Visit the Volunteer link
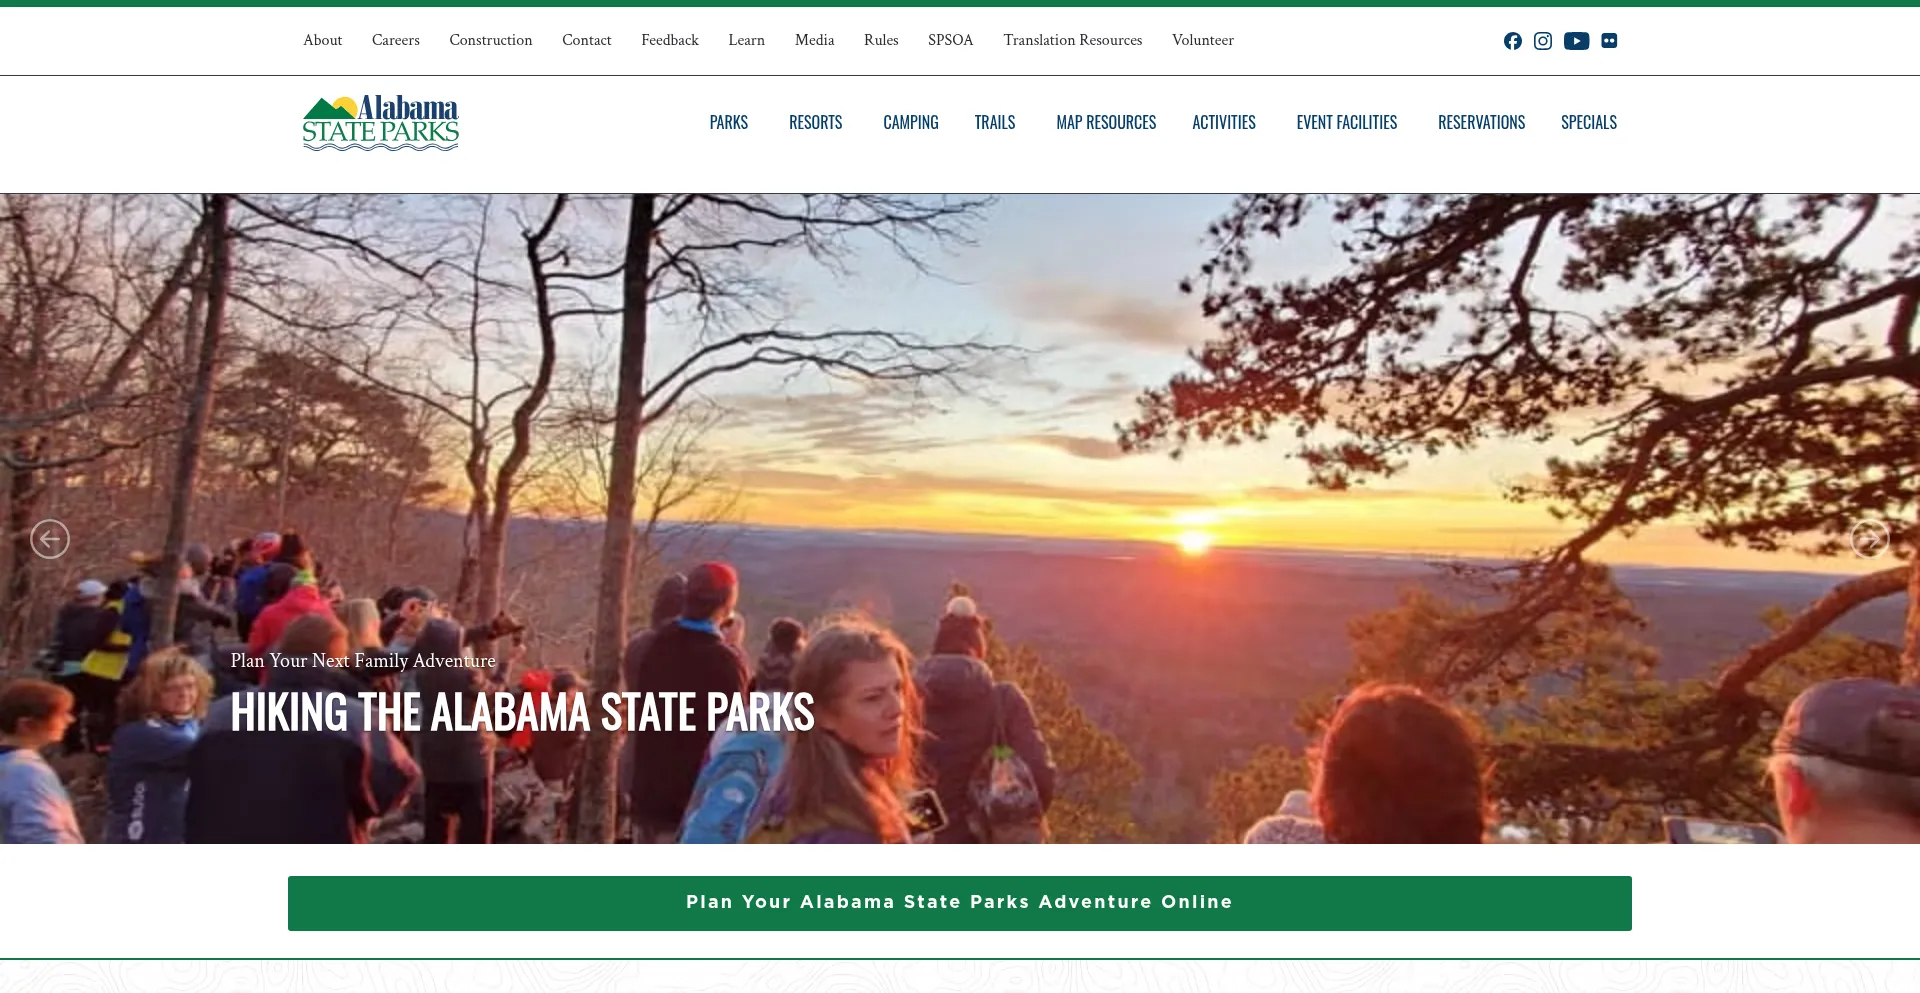 coord(1203,40)
